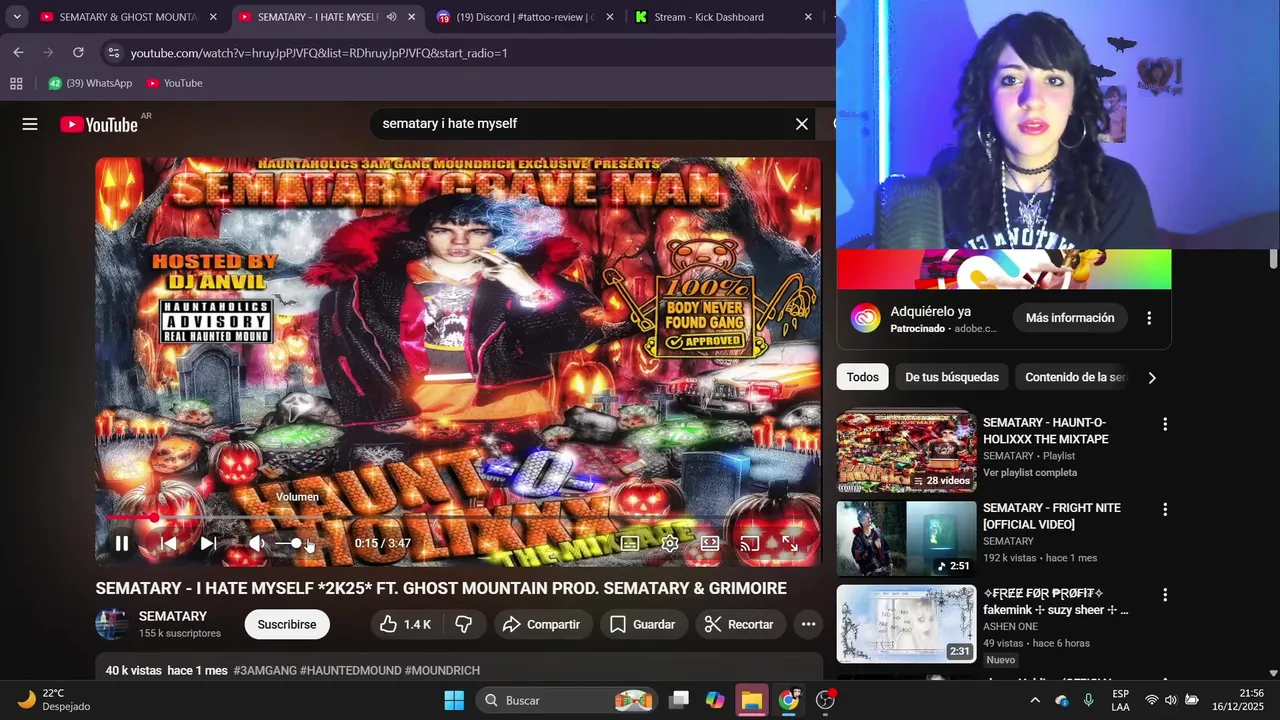Click the Compartir share button
1280x720 pixels.
[541, 624]
